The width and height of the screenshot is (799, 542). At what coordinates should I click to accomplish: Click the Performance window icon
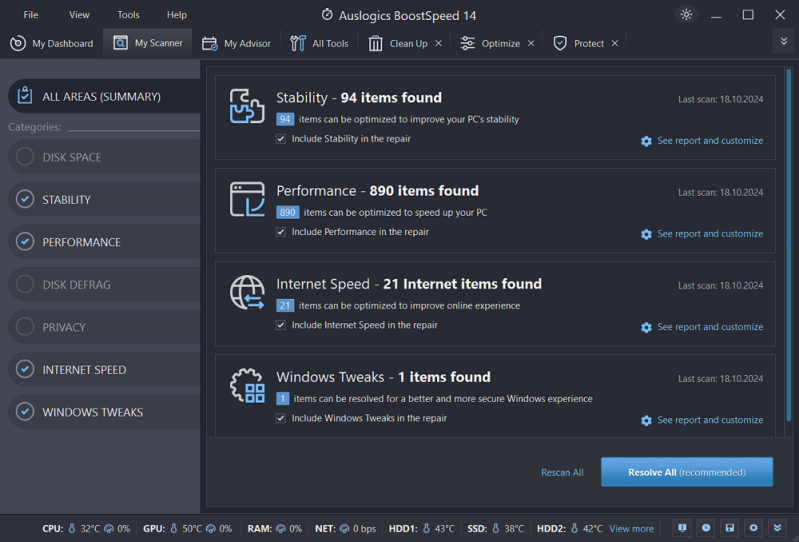point(247,199)
